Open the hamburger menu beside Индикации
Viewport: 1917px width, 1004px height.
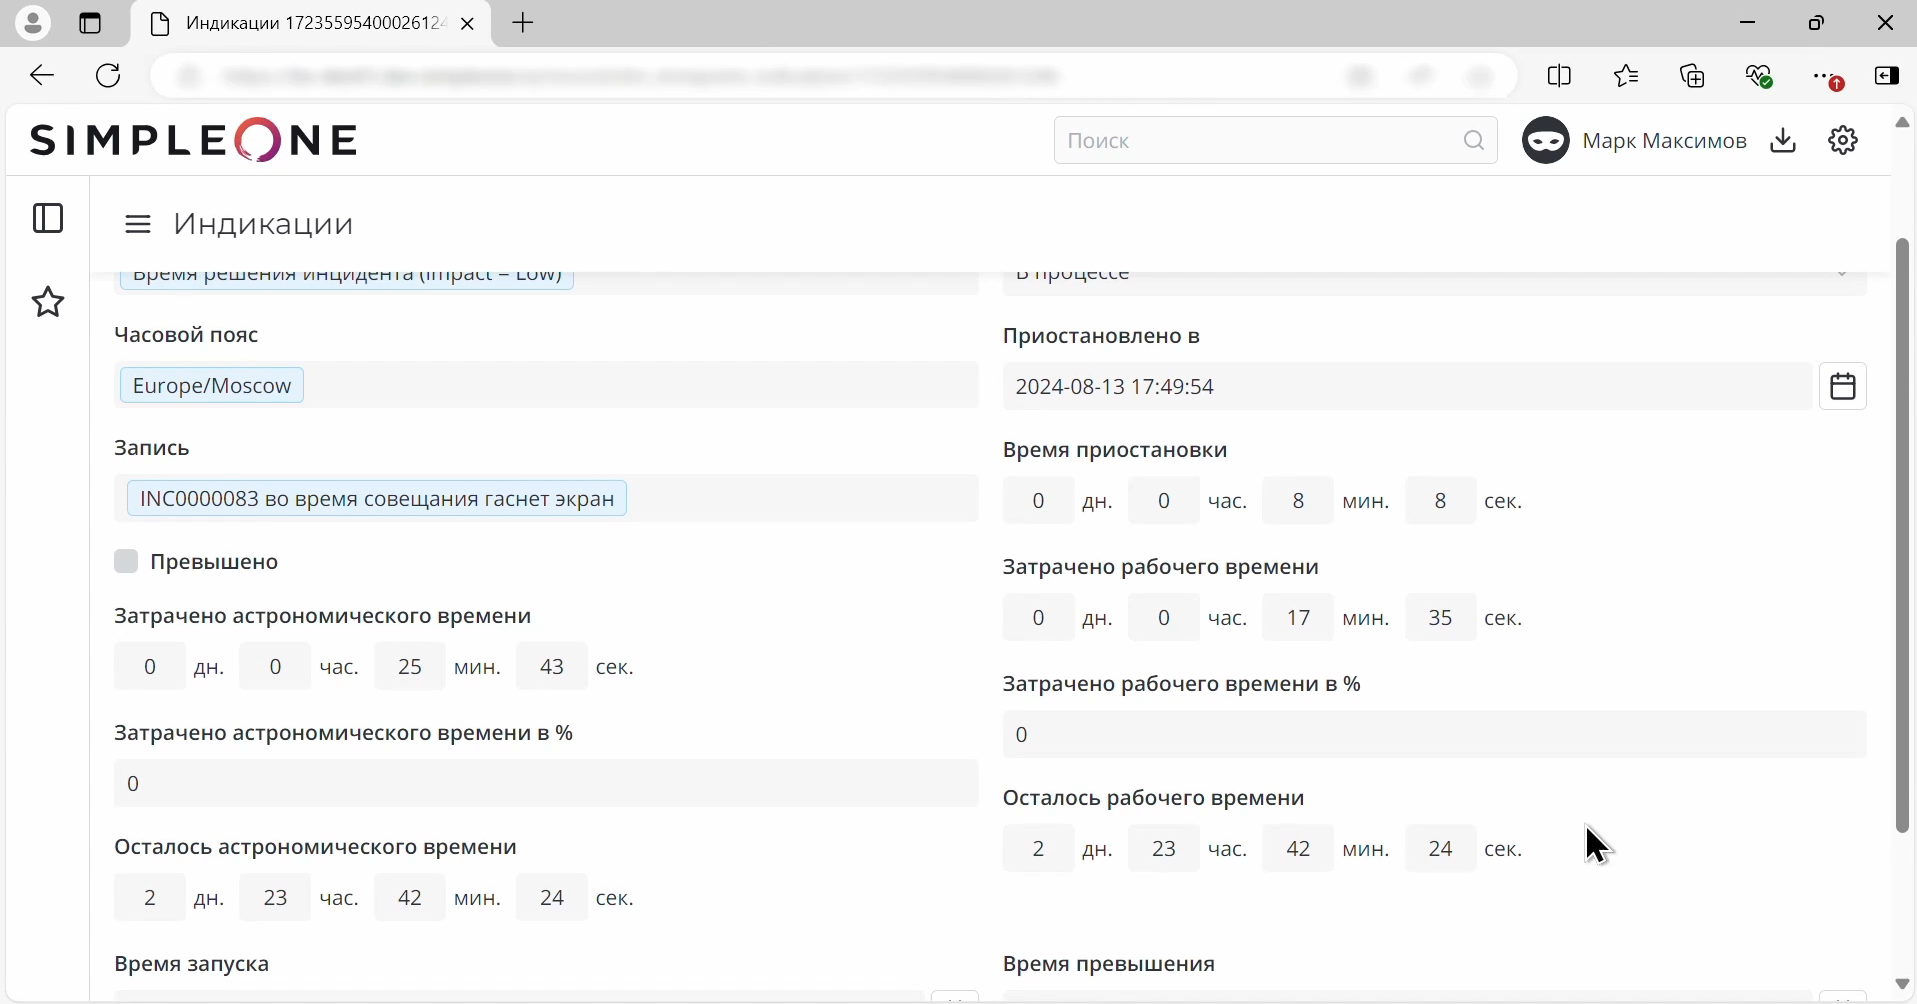coord(138,225)
